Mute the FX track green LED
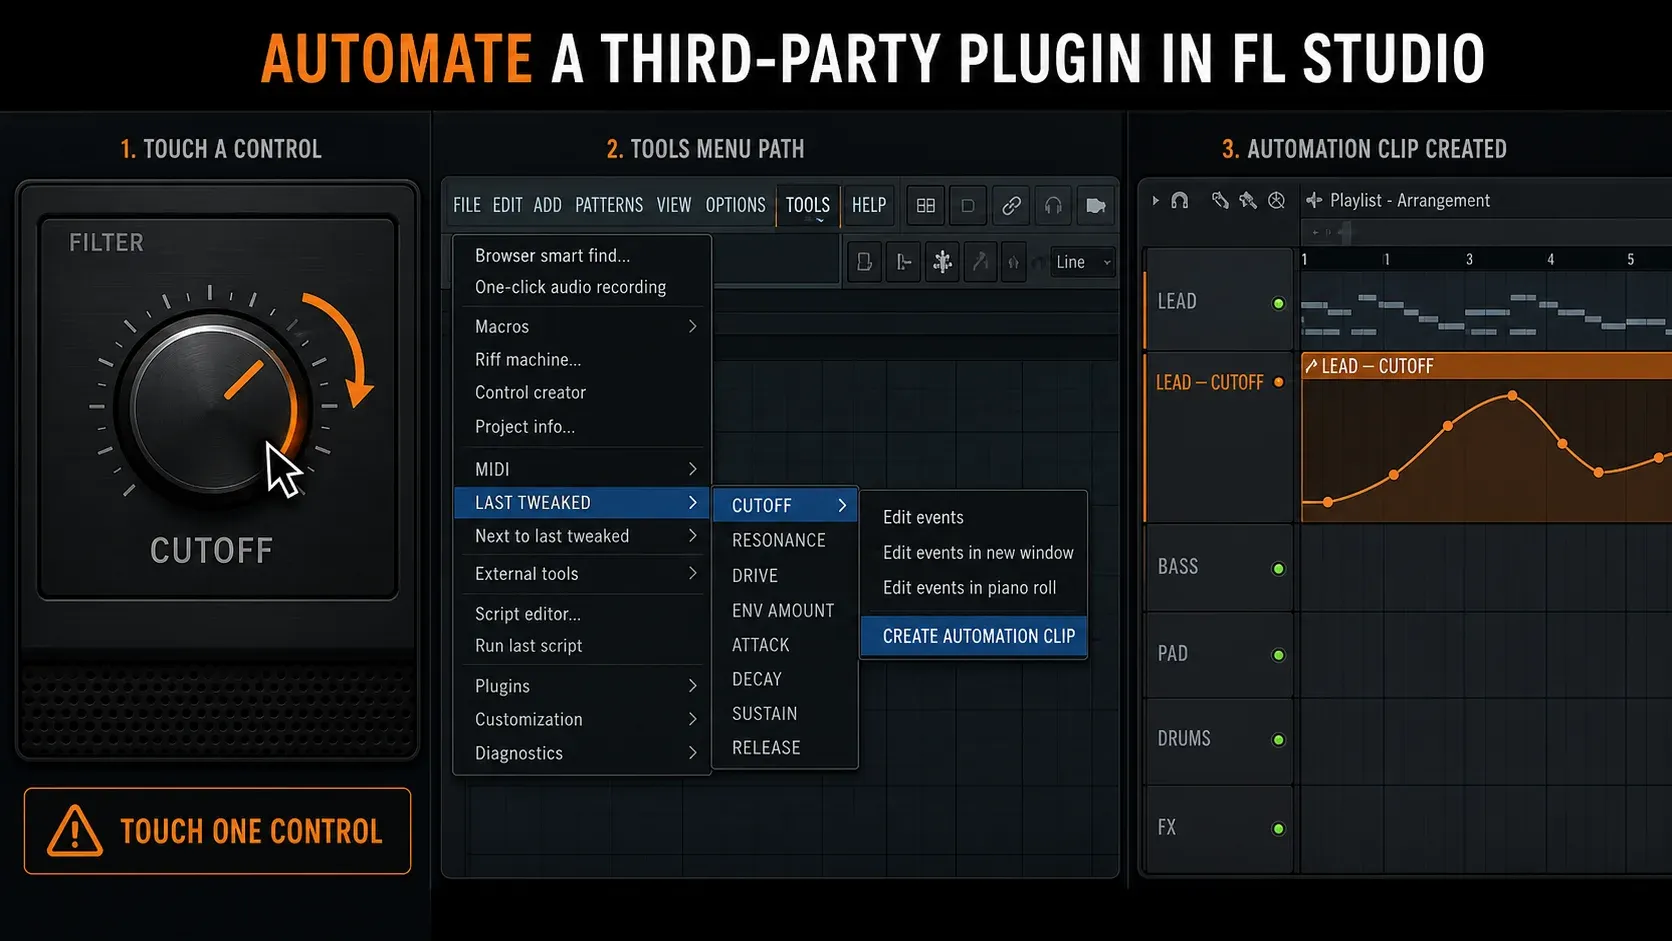The image size is (1672, 941). (x=1278, y=828)
